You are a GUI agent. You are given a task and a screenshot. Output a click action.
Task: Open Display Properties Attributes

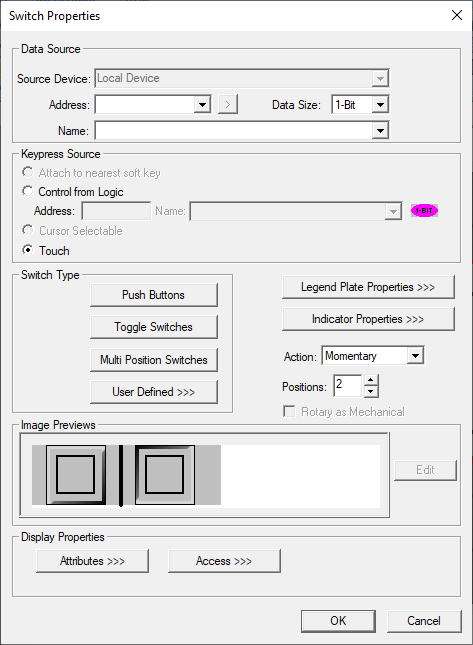(93, 561)
